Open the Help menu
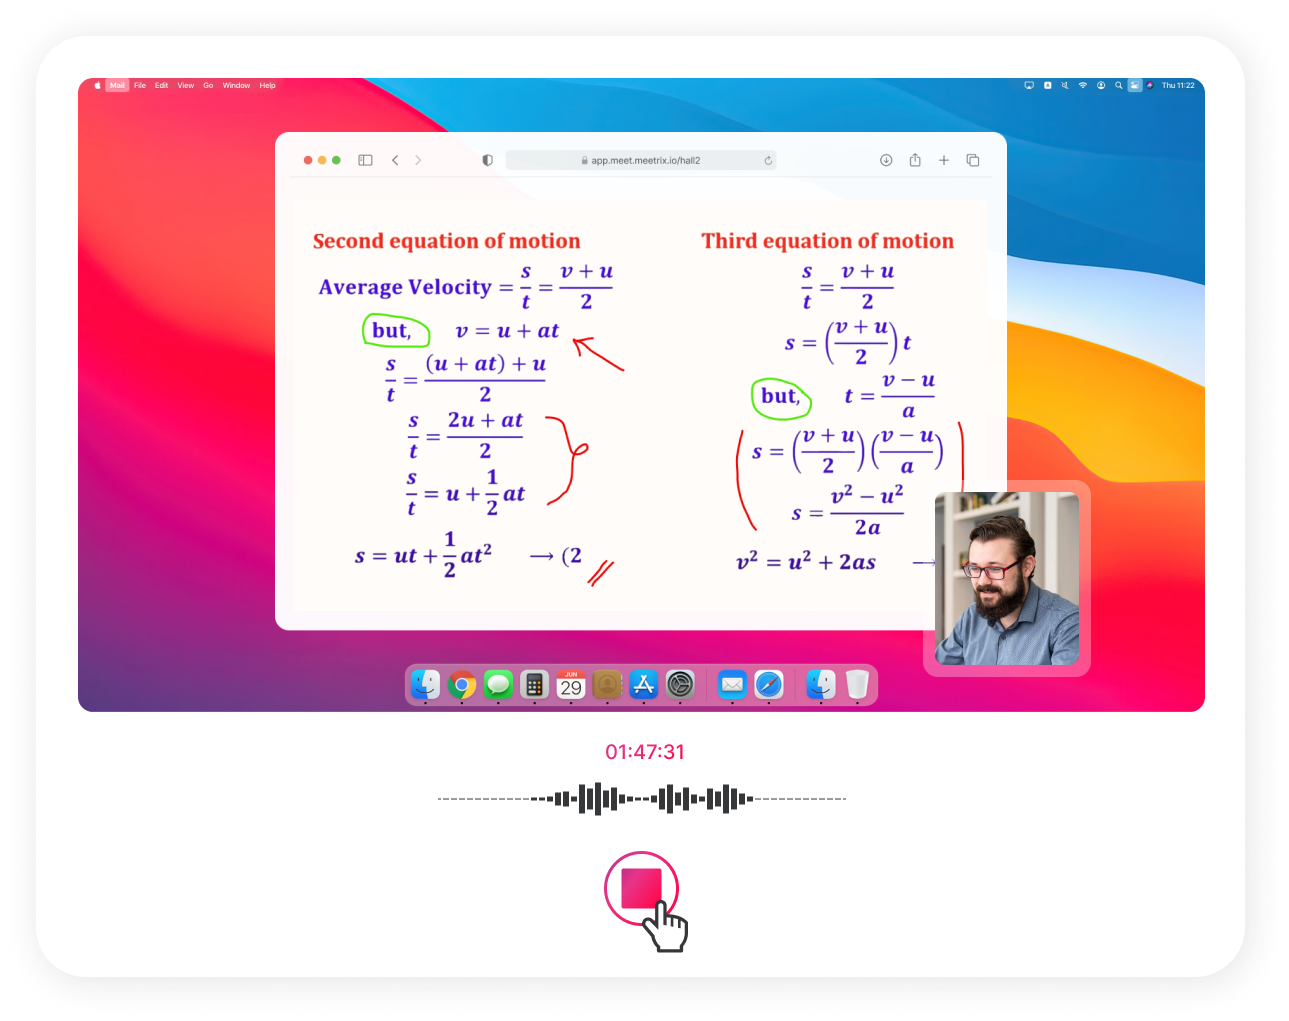This screenshot has width=1289, height=1021. [x=267, y=85]
